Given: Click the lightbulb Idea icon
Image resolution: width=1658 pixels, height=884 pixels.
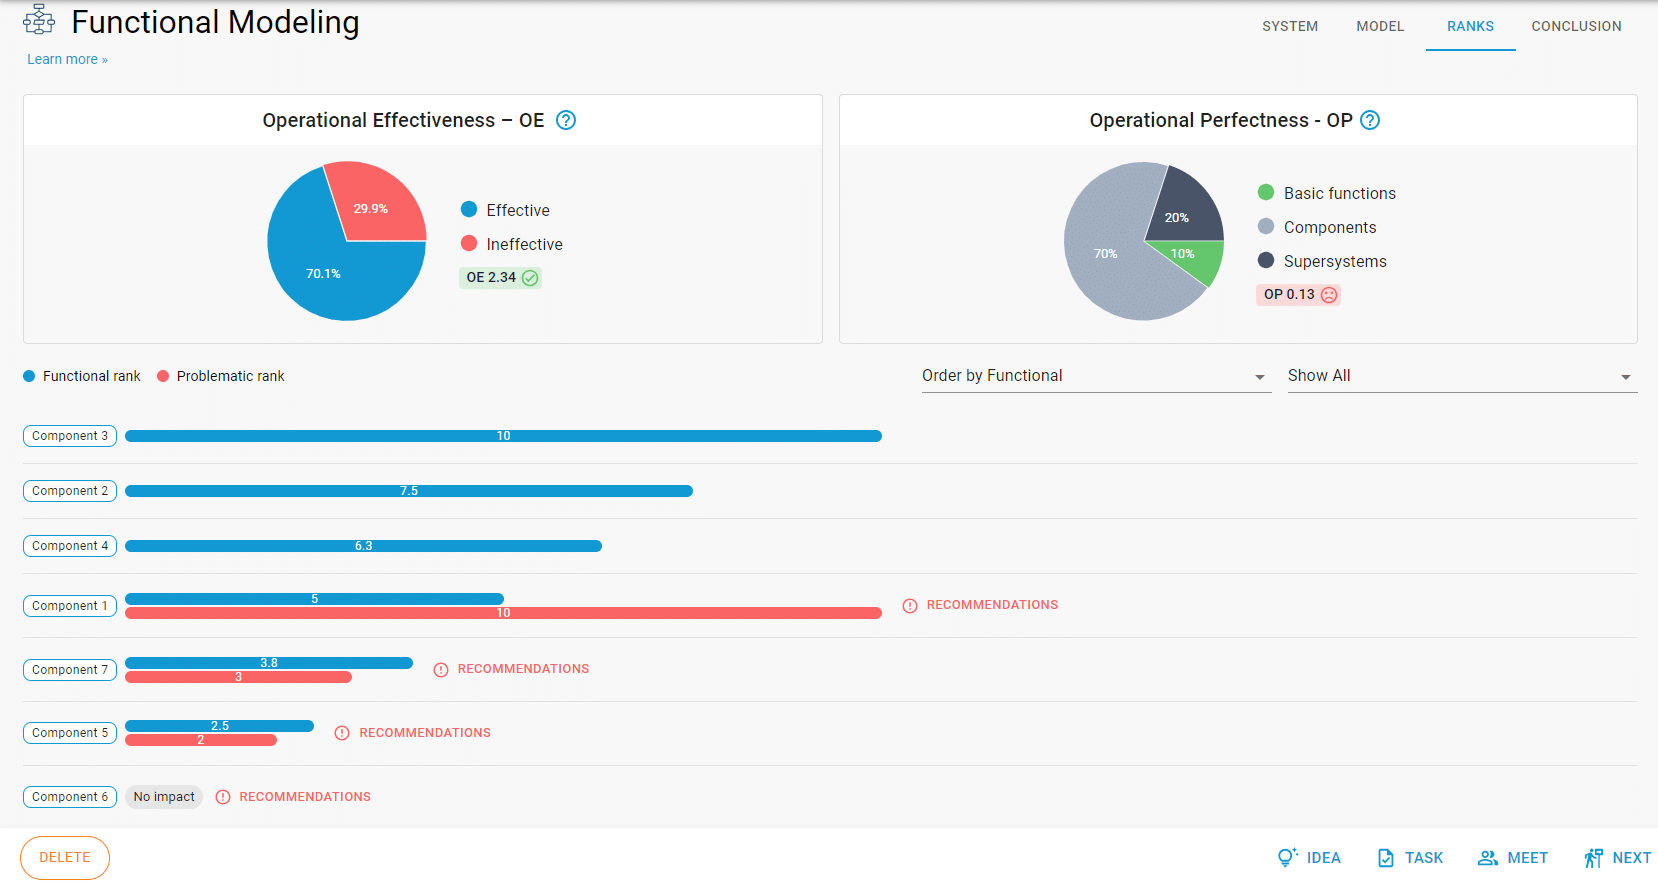Looking at the screenshot, I should click(x=1287, y=857).
